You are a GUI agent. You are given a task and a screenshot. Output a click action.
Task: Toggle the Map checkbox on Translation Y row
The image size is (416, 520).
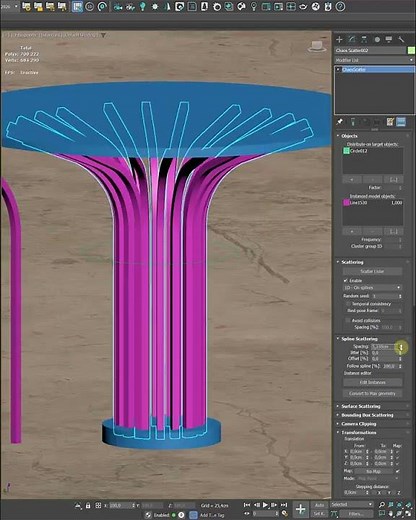[x=398, y=458]
